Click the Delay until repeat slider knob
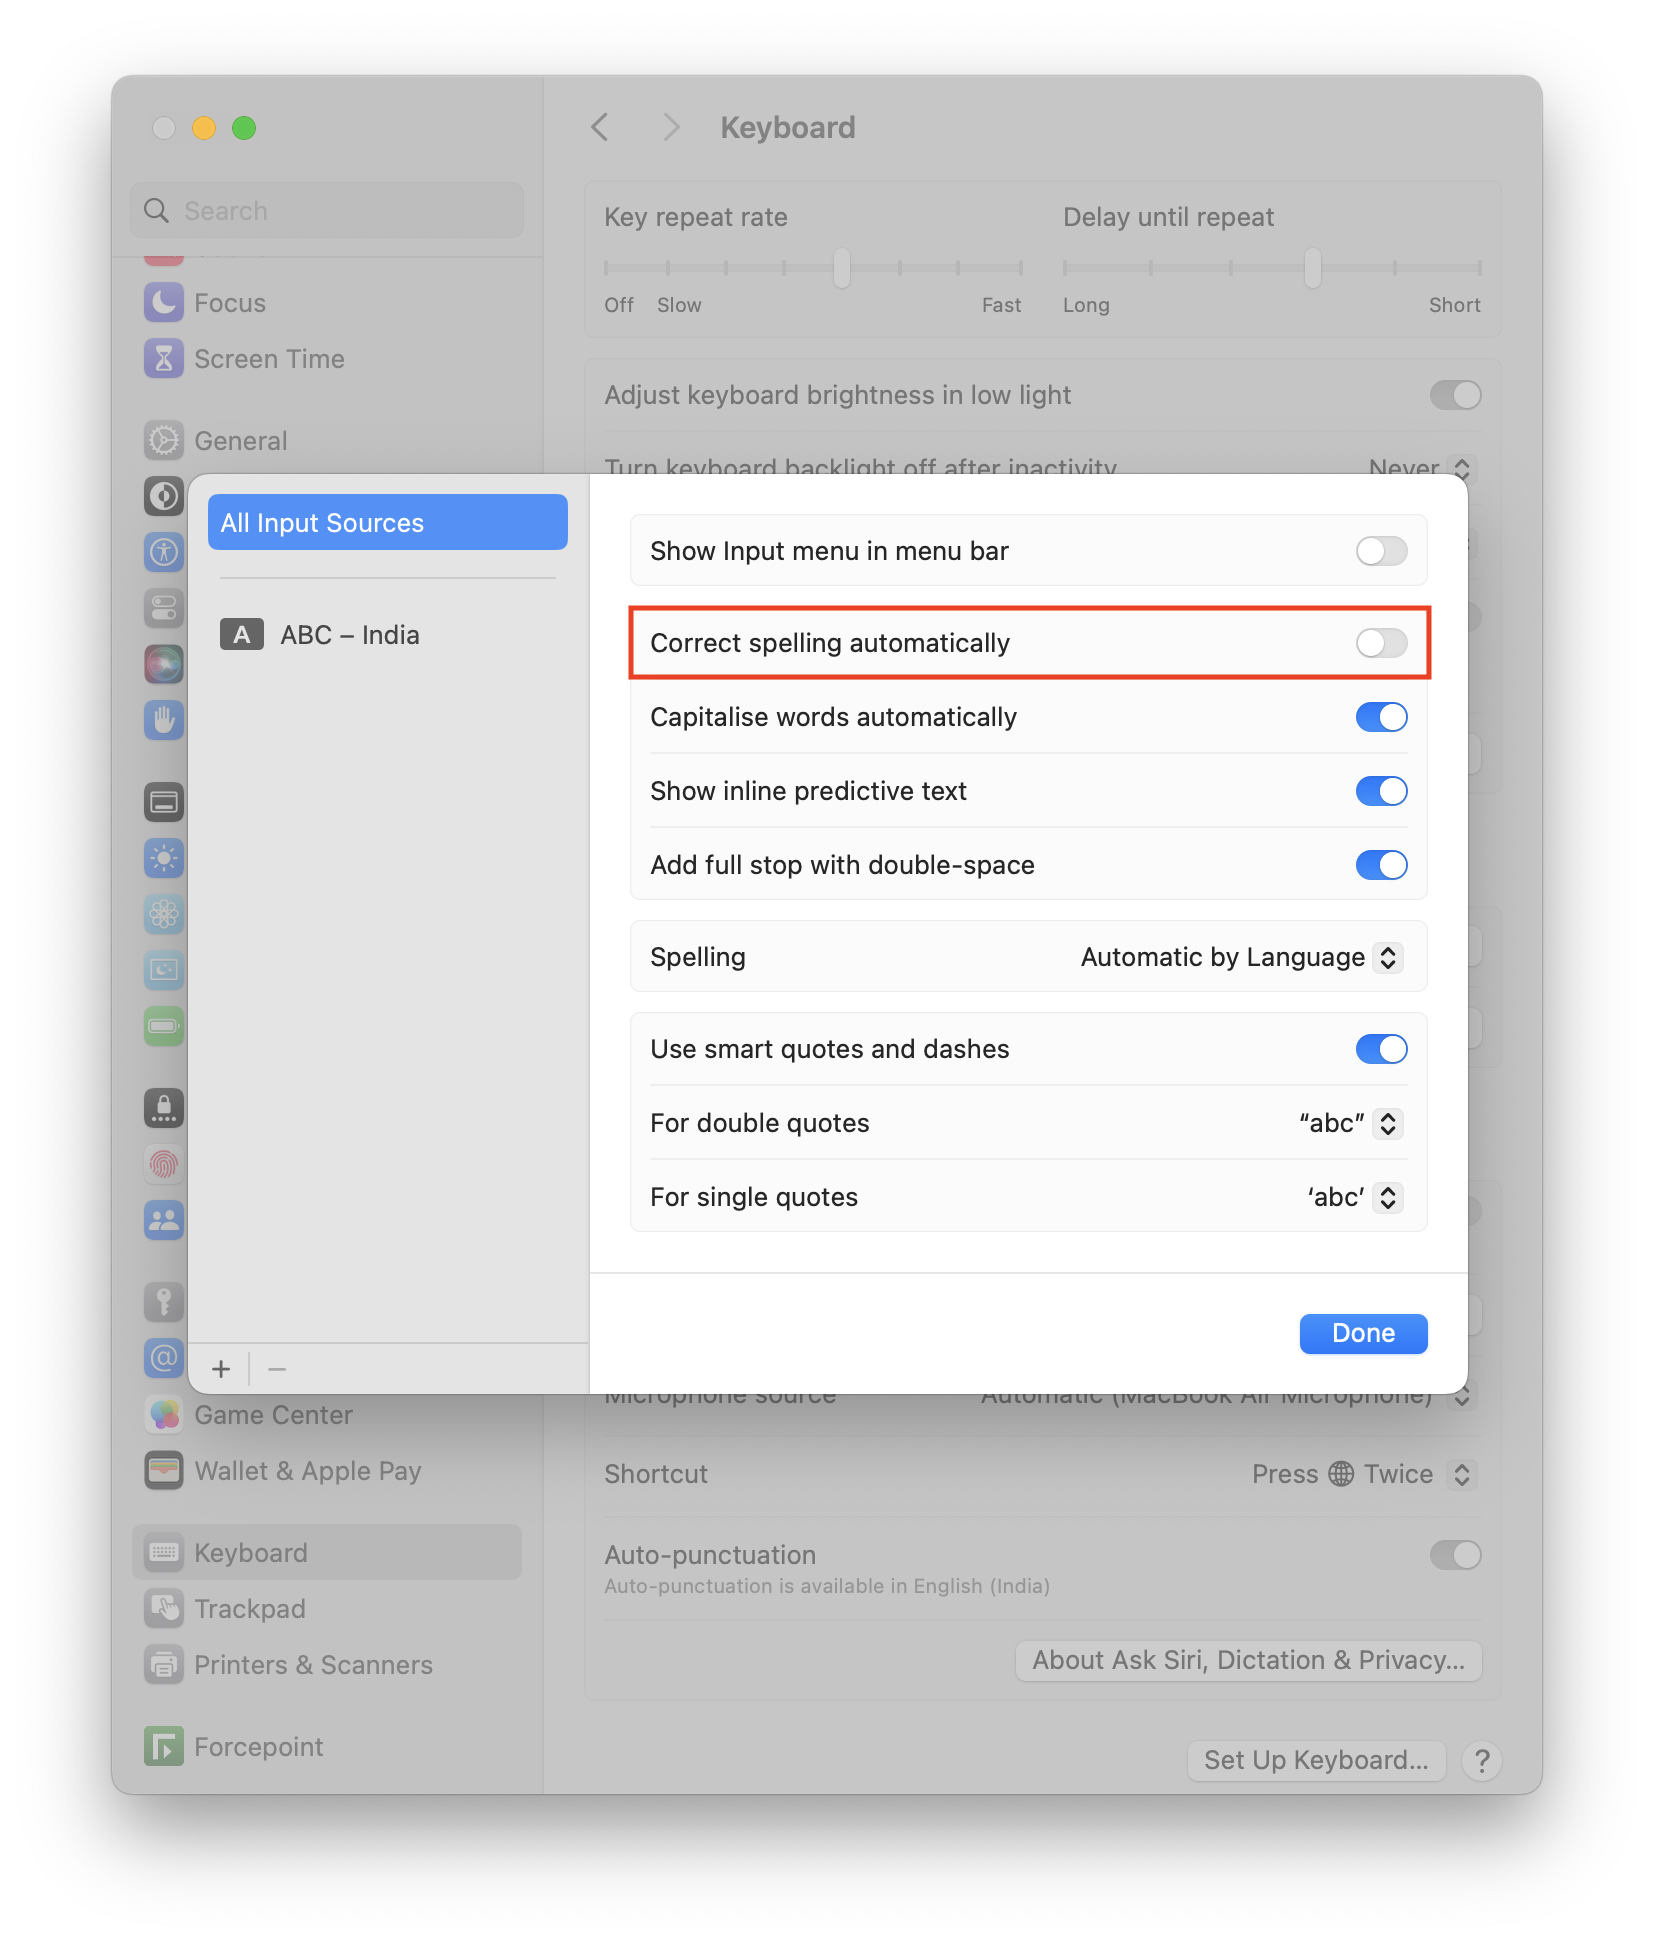Screen dimensions: 1654x1942 (1313, 268)
